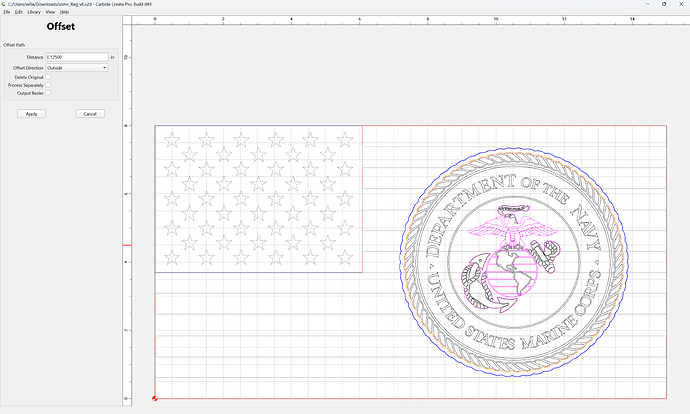This screenshot has height=414, width=690.
Task: Open the File menu
Action: click(7, 12)
